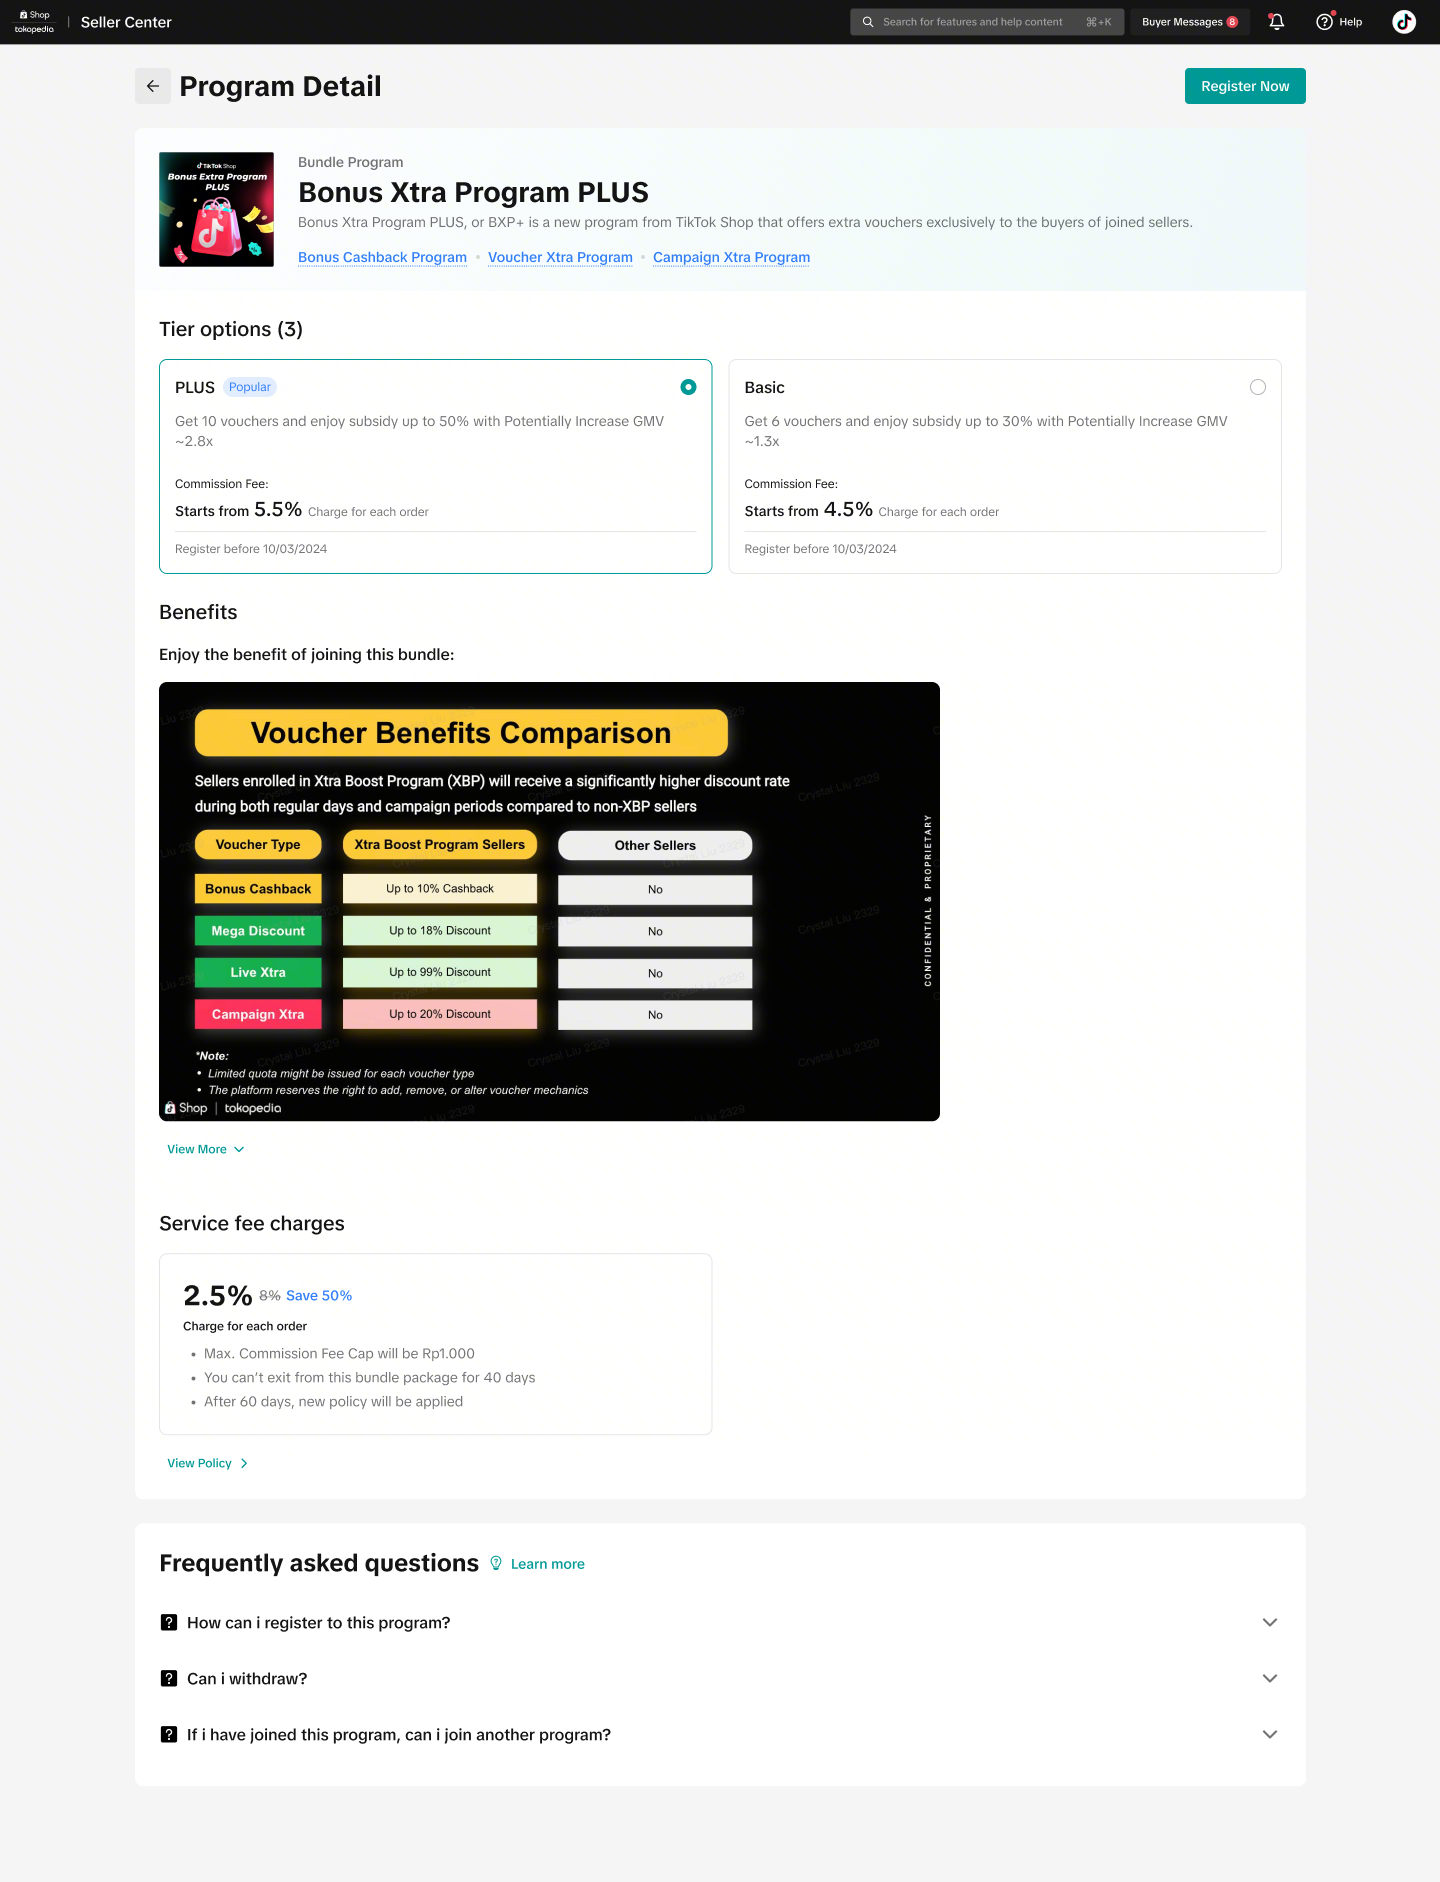Viewport: 1440px width, 1882px height.
Task: Open the Voucher Benefits Comparison image
Action: point(549,901)
